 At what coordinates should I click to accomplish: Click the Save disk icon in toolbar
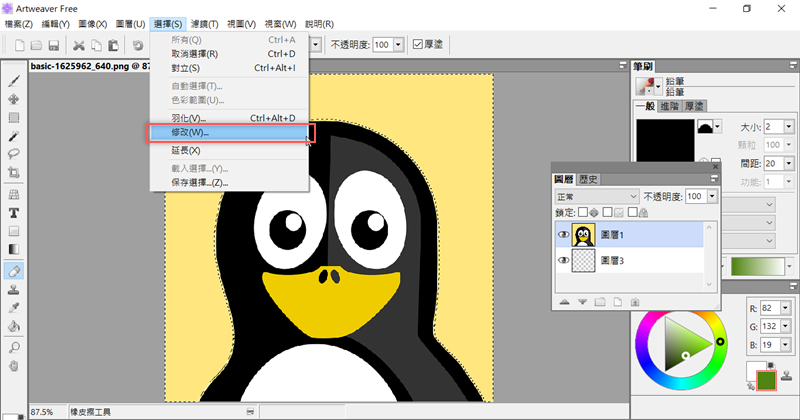coord(54,45)
